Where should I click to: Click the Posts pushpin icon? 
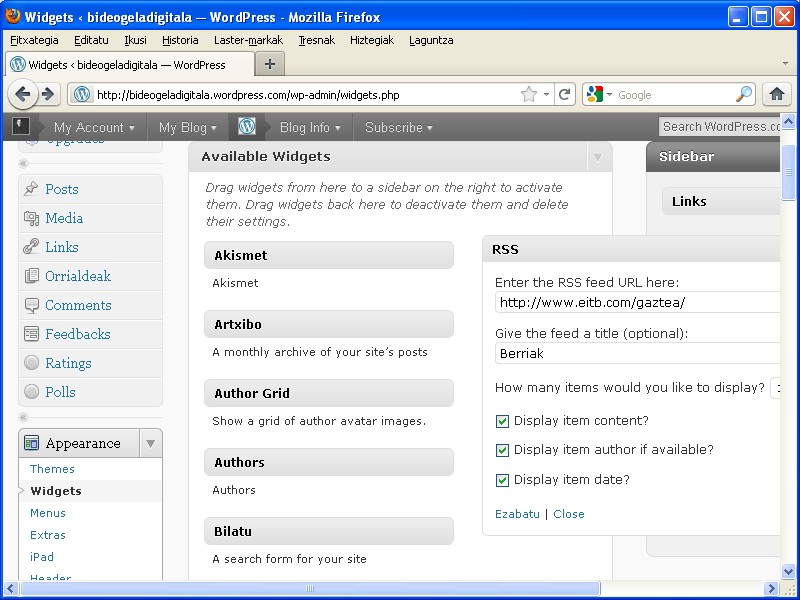click(x=31, y=189)
